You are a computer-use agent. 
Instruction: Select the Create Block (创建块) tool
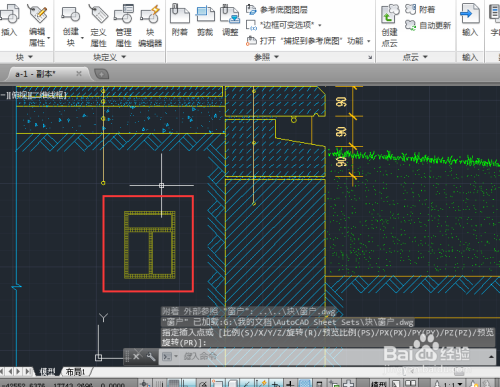point(71,14)
